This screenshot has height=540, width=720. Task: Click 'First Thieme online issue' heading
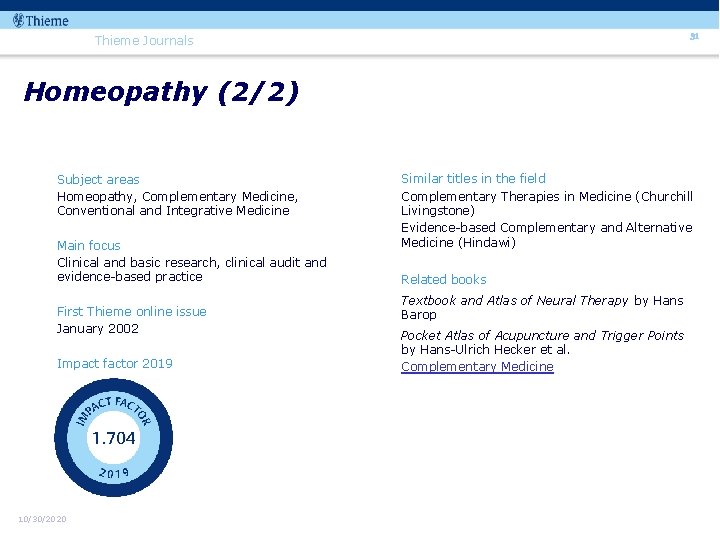coord(132,311)
